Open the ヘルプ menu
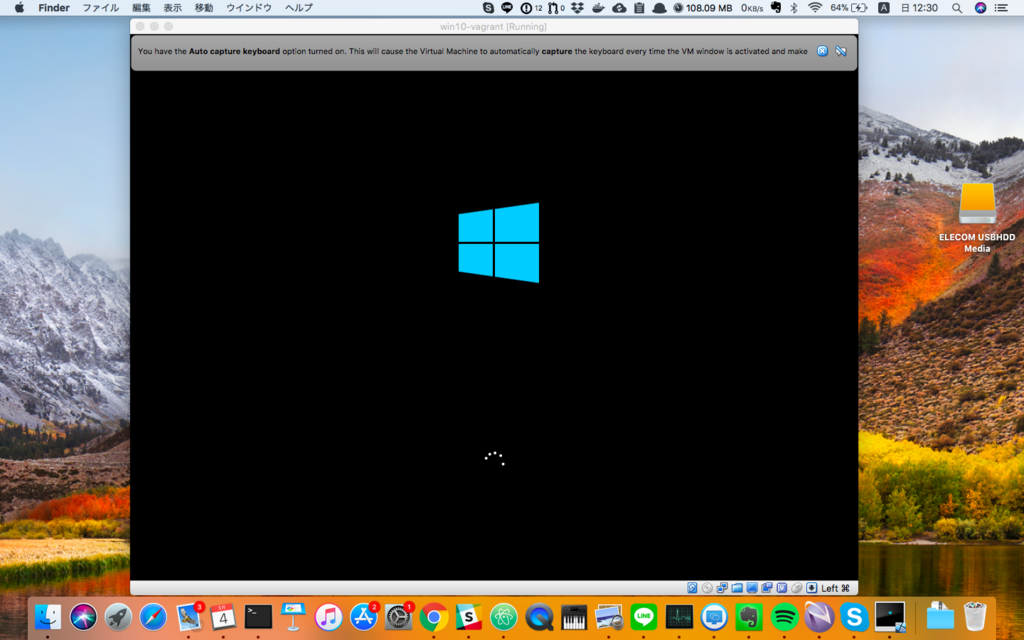The width and height of the screenshot is (1024, 640). pos(299,8)
